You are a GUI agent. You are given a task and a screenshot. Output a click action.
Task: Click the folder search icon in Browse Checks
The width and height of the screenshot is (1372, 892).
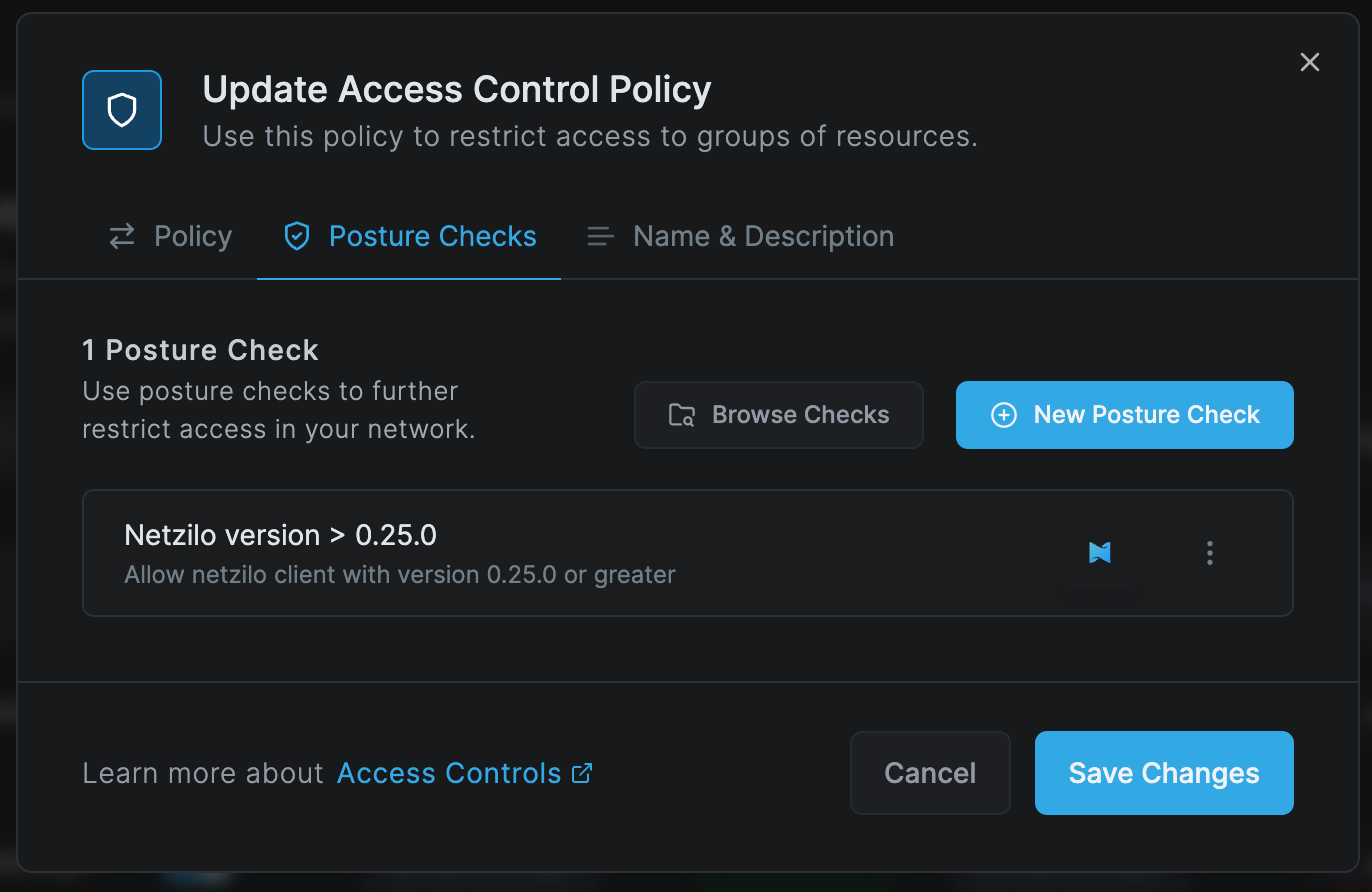[x=682, y=415]
